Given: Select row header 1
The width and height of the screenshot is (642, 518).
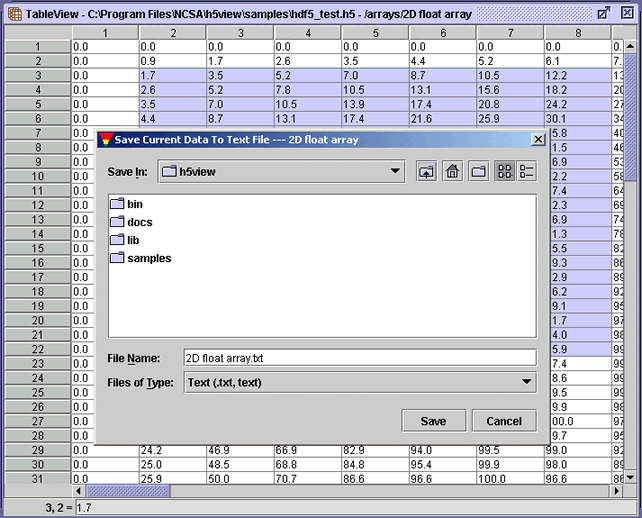Looking at the screenshot, I should tap(38, 47).
